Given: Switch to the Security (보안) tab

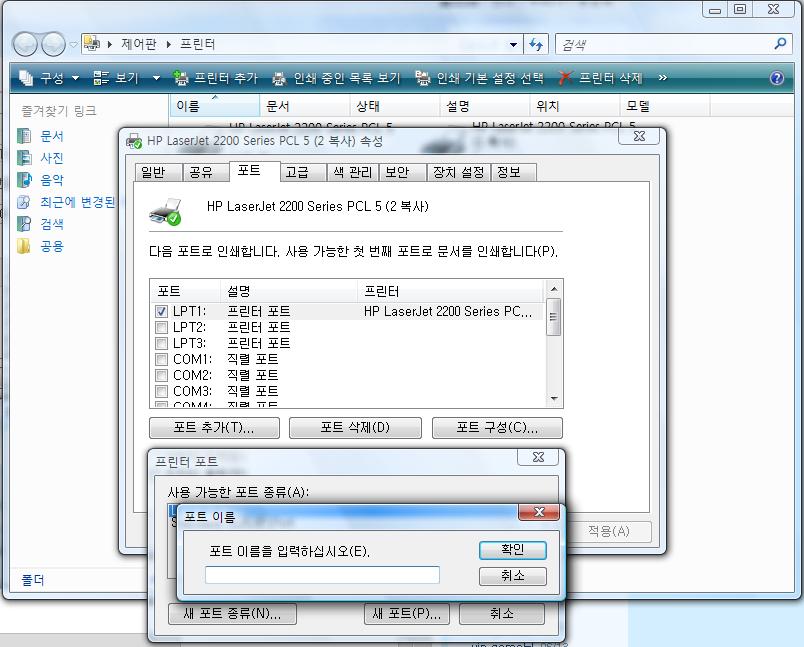Looking at the screenshot, I should click(403, 172).
